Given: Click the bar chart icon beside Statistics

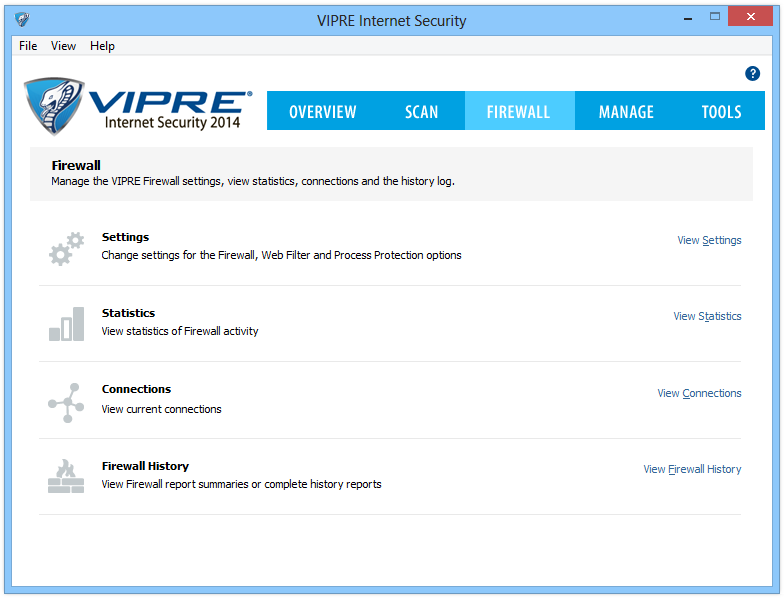Looking at the screenshot, I should (x=66, y=324).
